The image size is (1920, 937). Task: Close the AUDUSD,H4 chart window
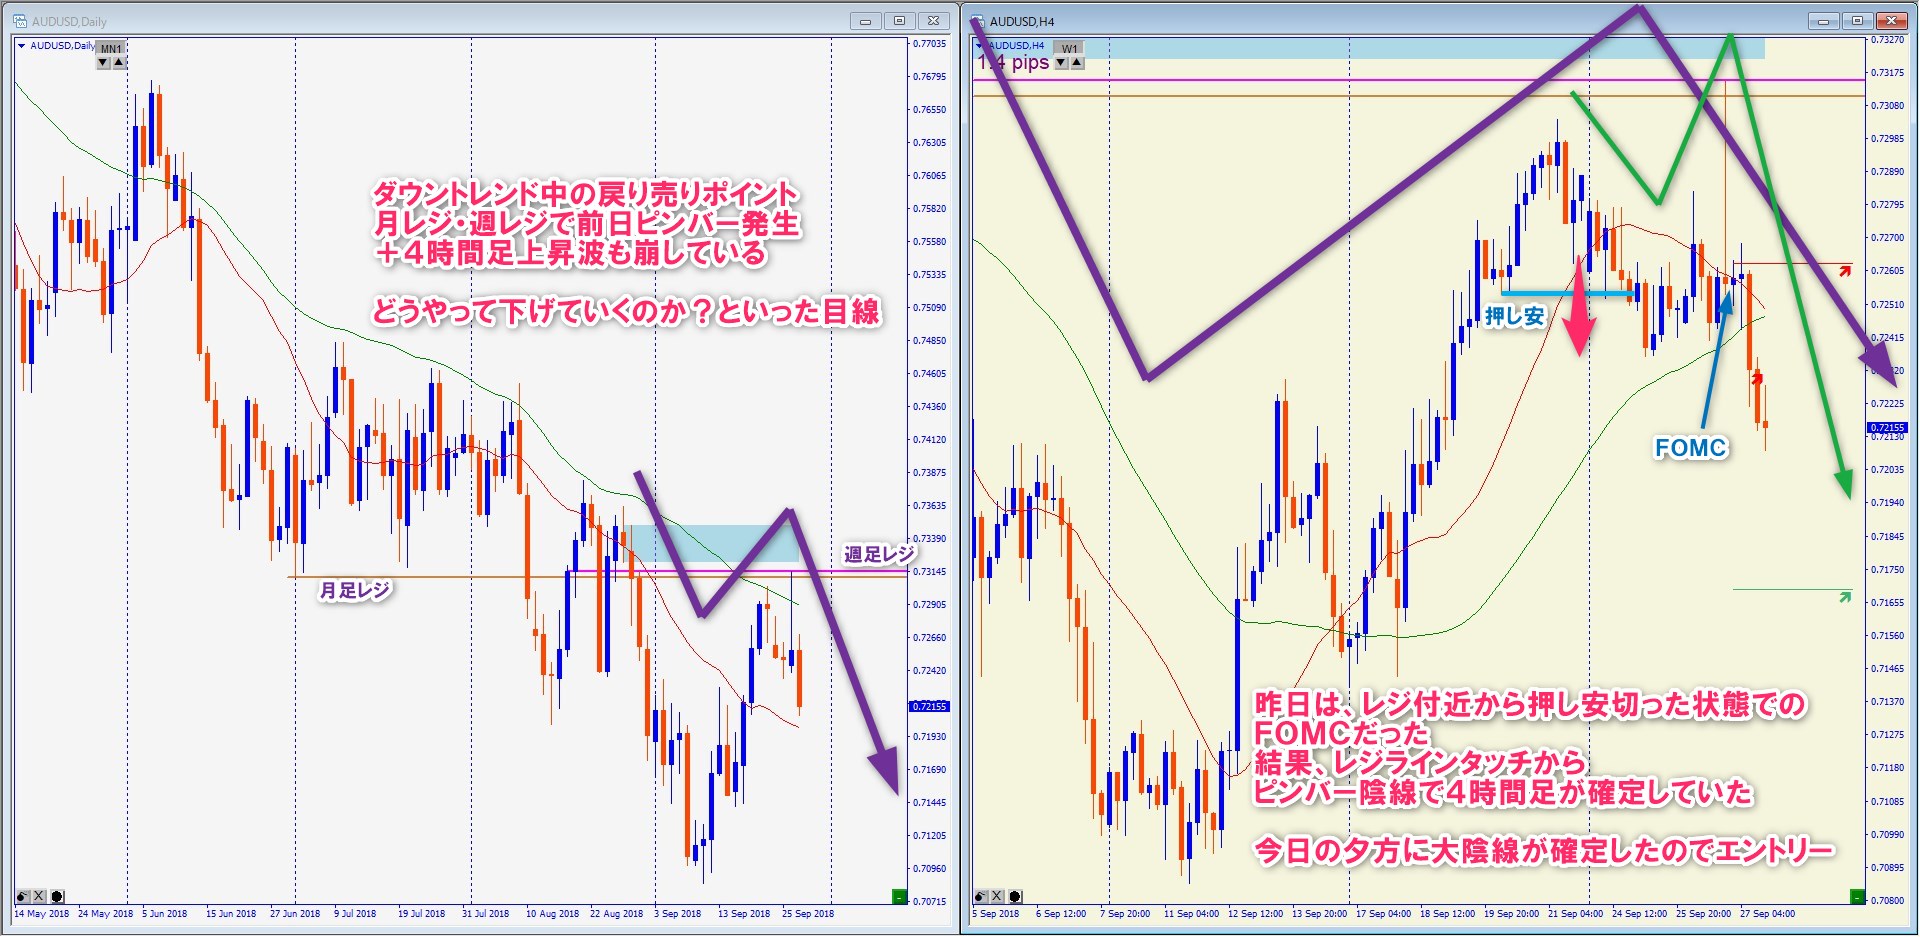(1891, 21)
